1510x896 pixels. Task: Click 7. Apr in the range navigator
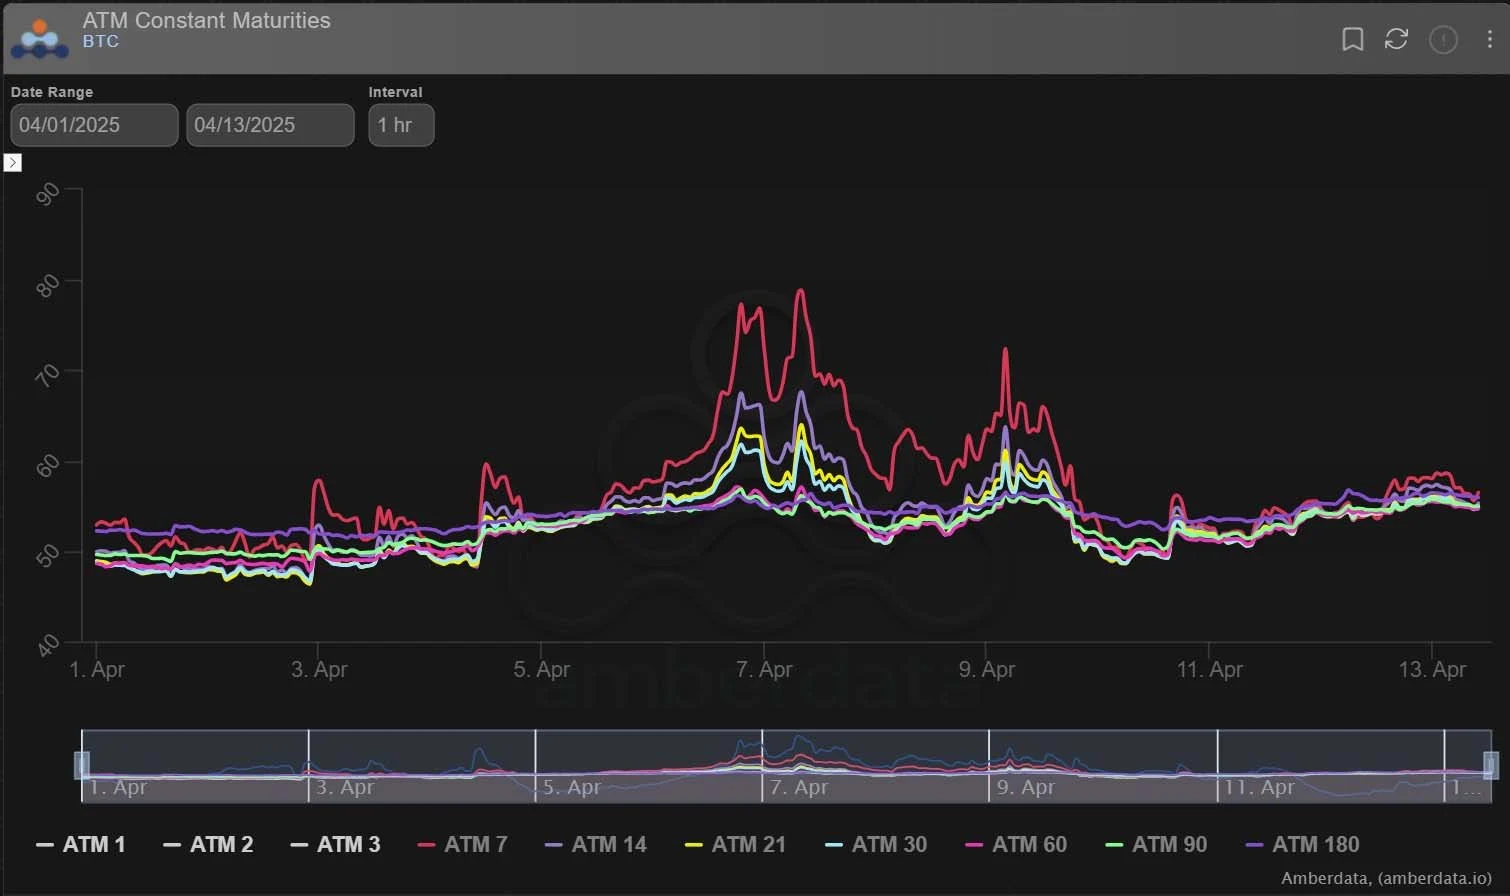(799, 788)
